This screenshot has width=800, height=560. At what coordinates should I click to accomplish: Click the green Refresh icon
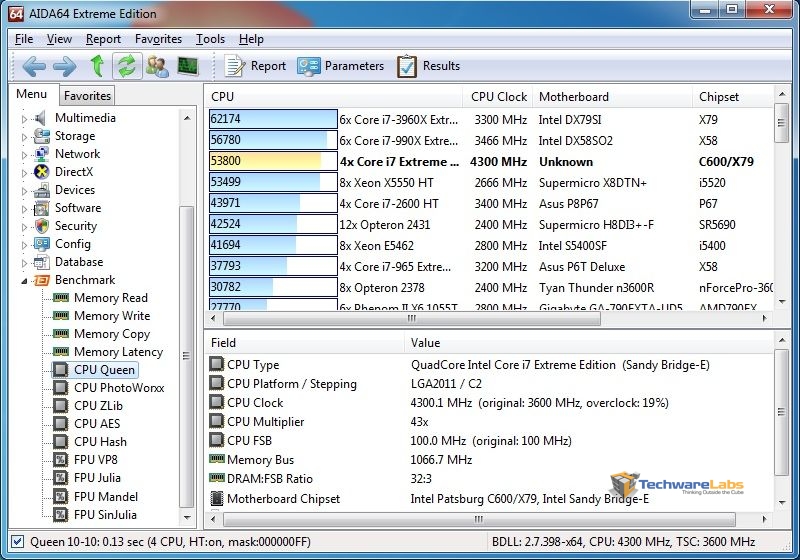(x=126, y=67)
